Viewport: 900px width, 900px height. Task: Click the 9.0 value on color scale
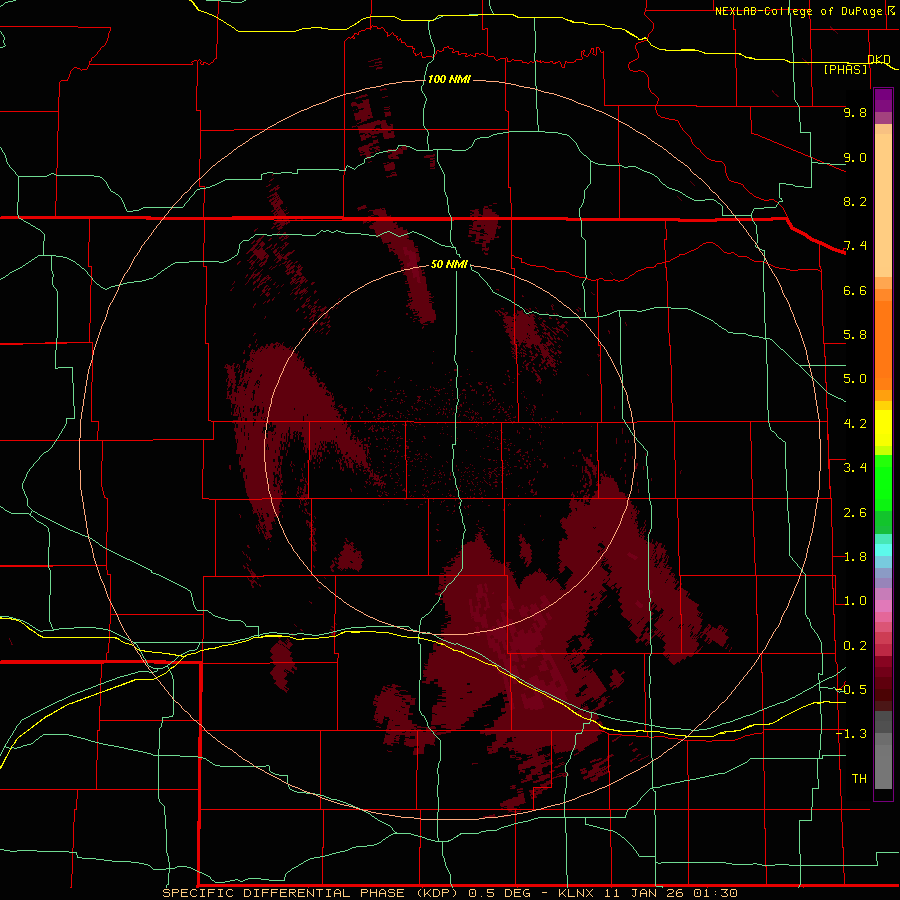coord(855,157)
